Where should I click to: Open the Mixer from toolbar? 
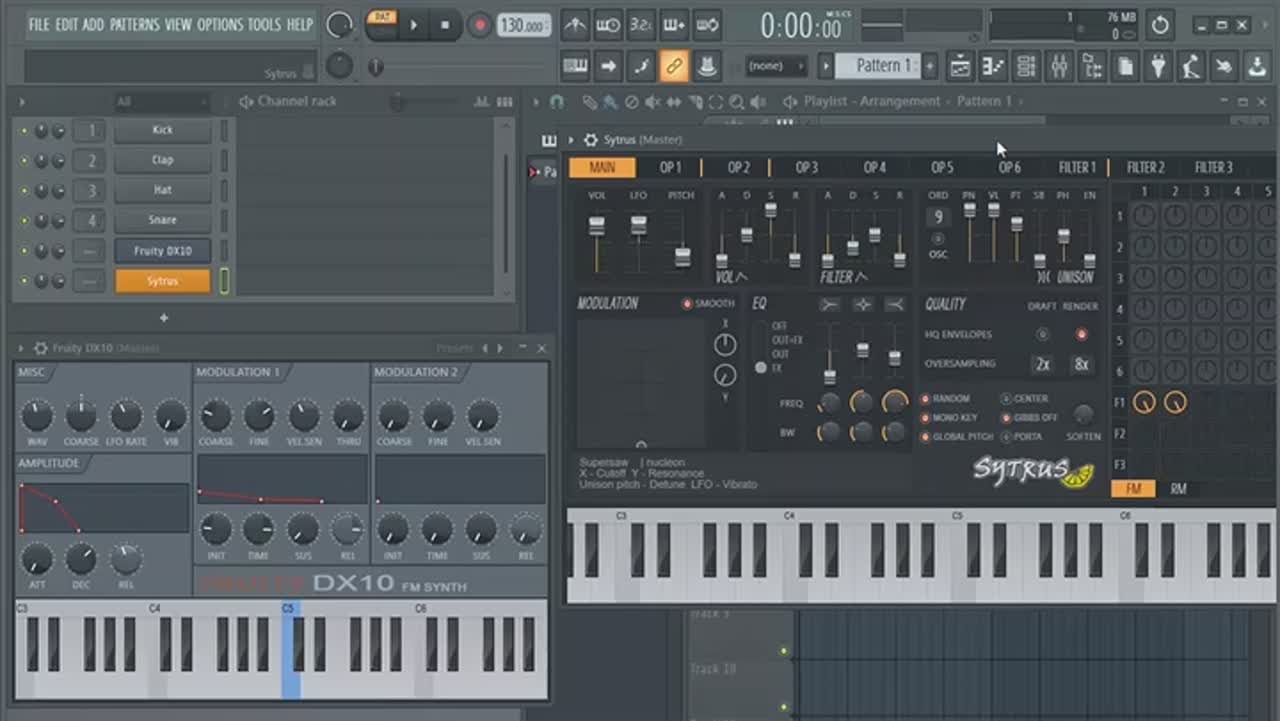(x=1059, y=67)
